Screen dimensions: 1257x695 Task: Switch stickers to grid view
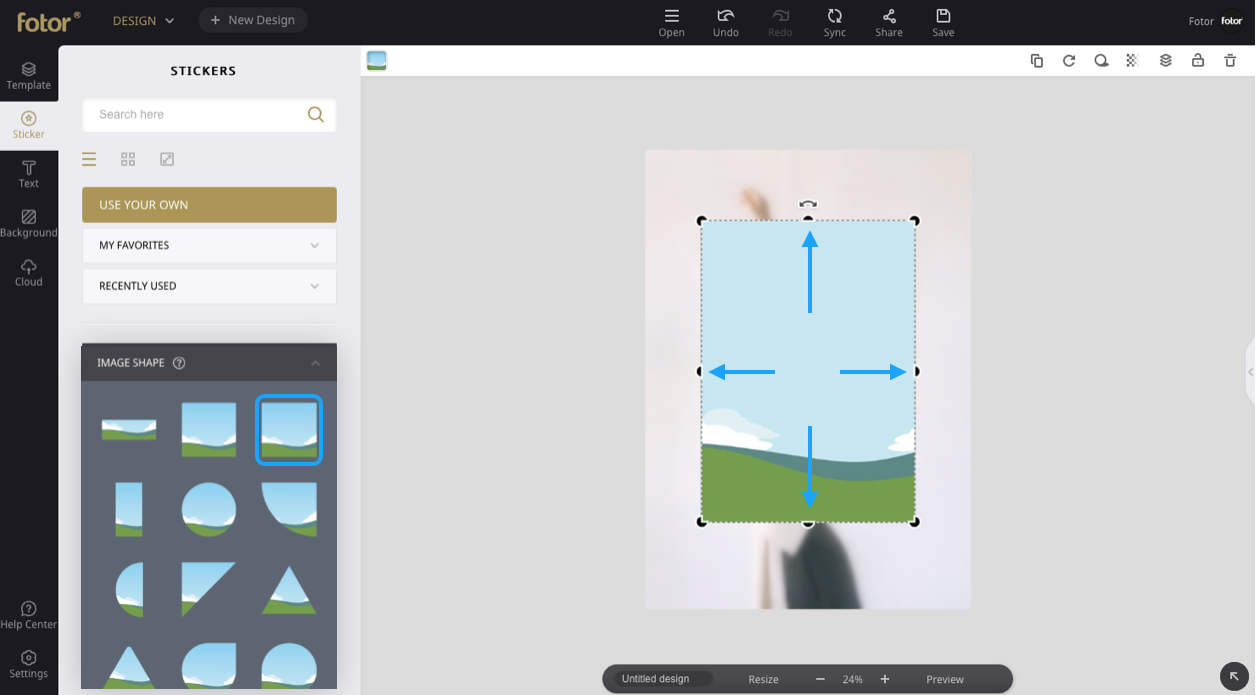128,159
